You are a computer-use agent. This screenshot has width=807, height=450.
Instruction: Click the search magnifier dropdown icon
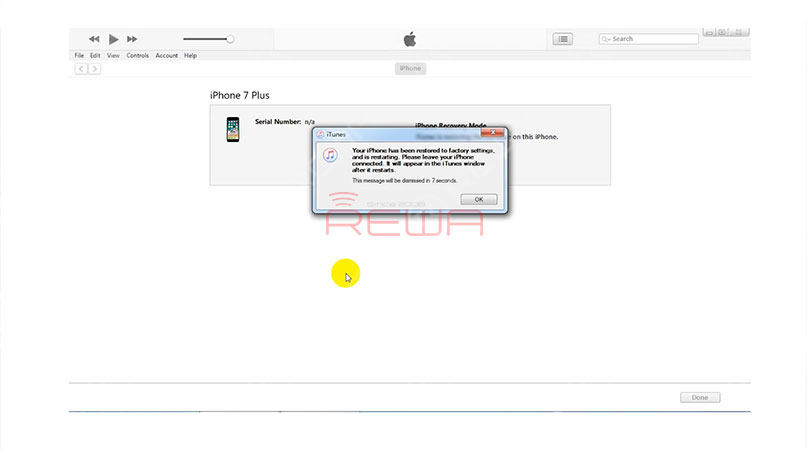tap(606, 39)
